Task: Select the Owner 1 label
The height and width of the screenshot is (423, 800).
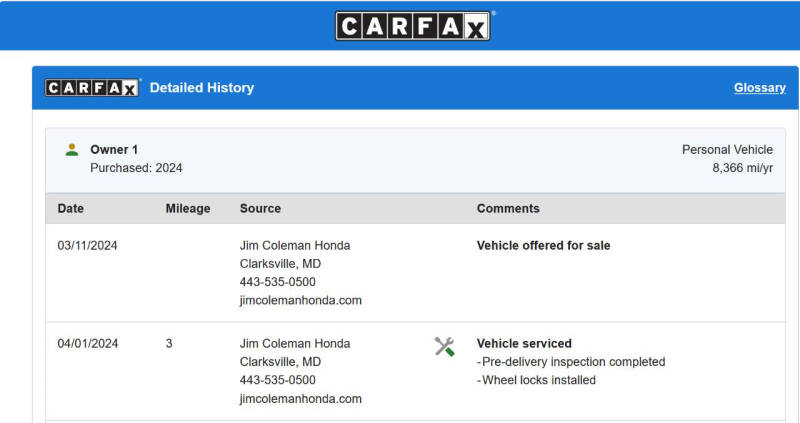Action: (114, 150)
